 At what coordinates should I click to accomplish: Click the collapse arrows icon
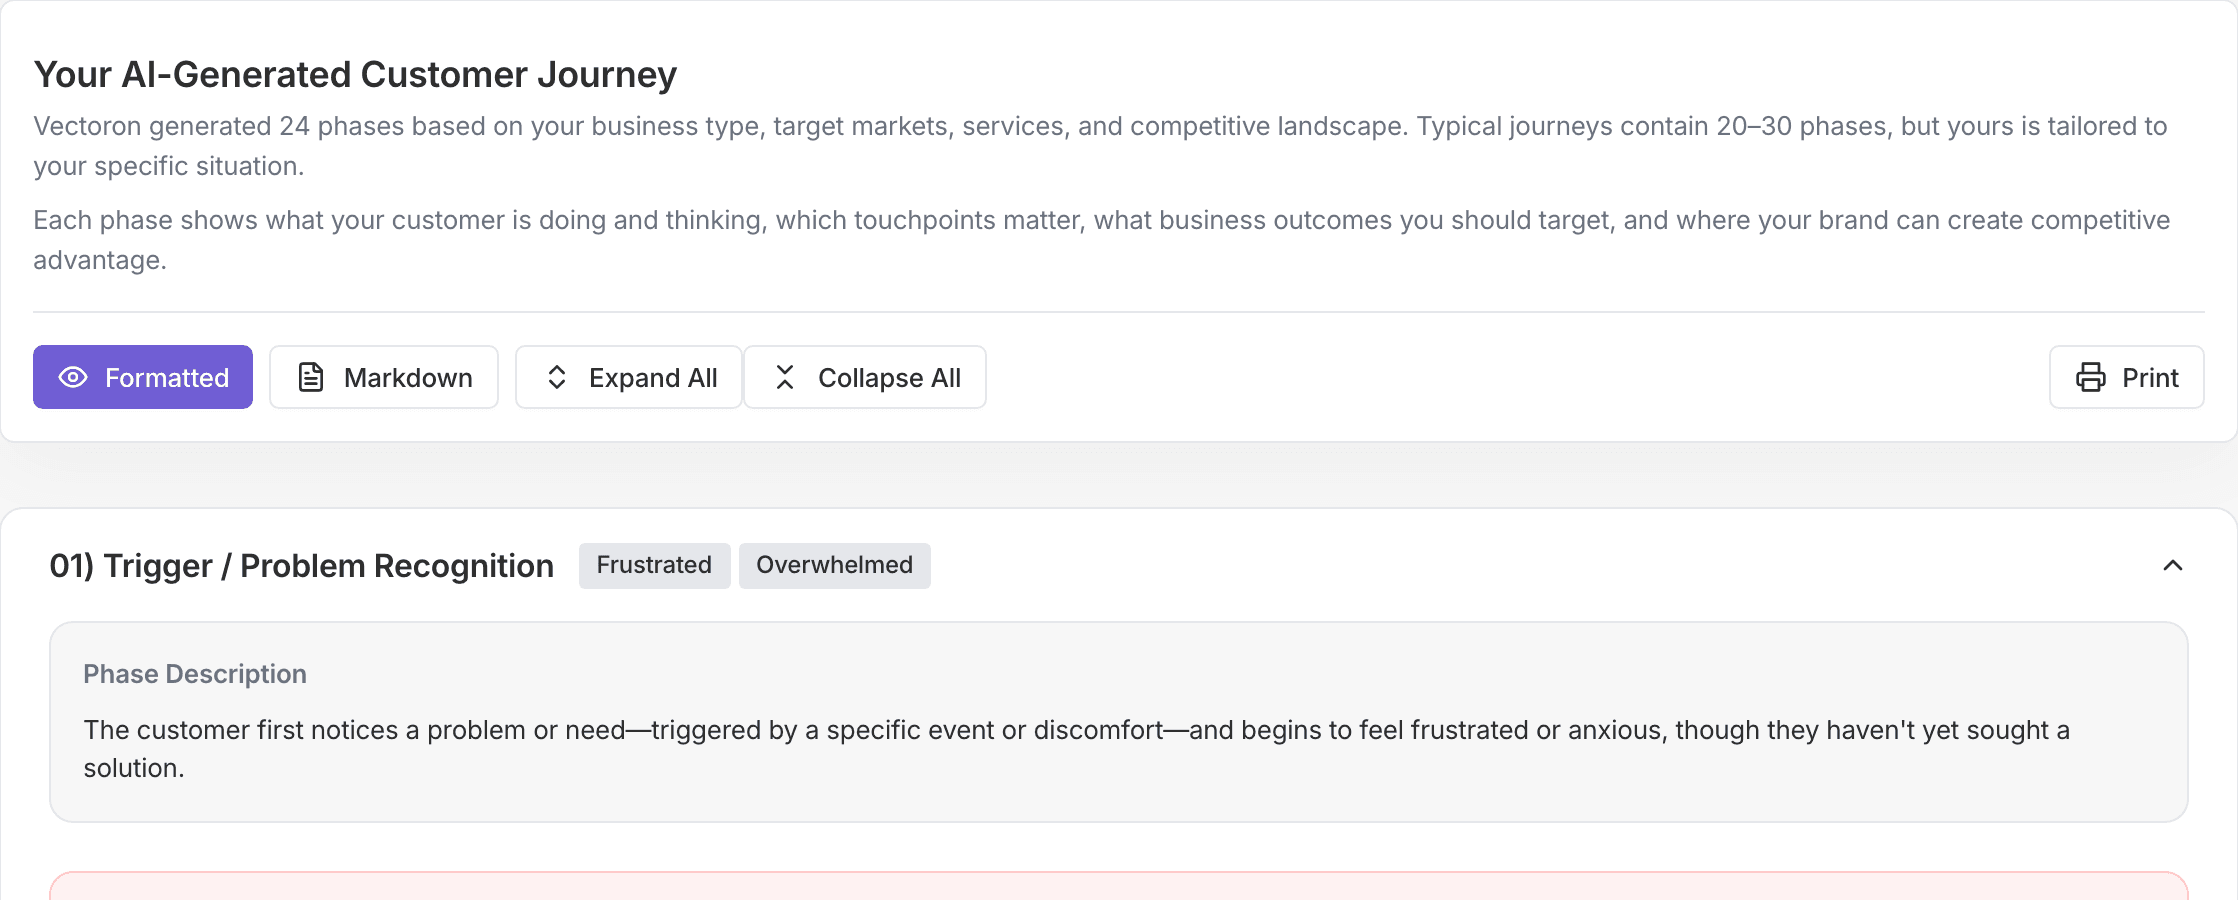[x=785, y=377]
